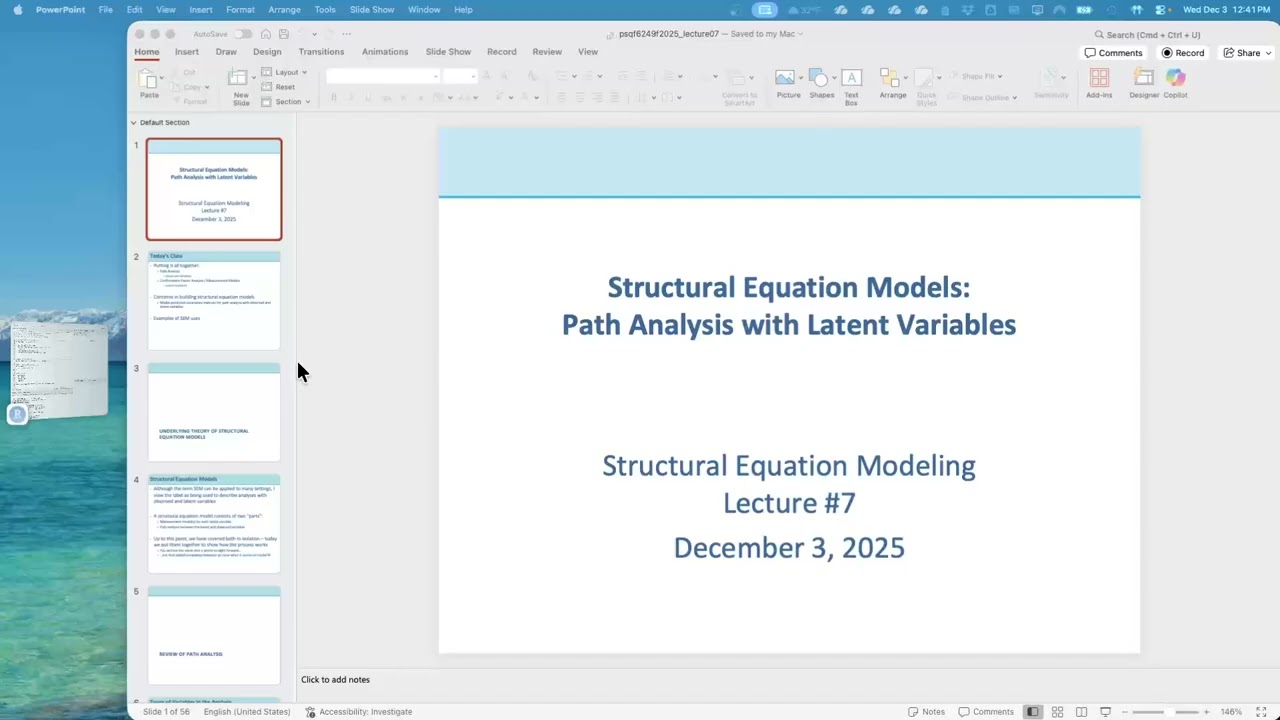Viewport: 1280px width, 720px height.
Task: Open the Draw ribbon tab
Action: point(226,52)
